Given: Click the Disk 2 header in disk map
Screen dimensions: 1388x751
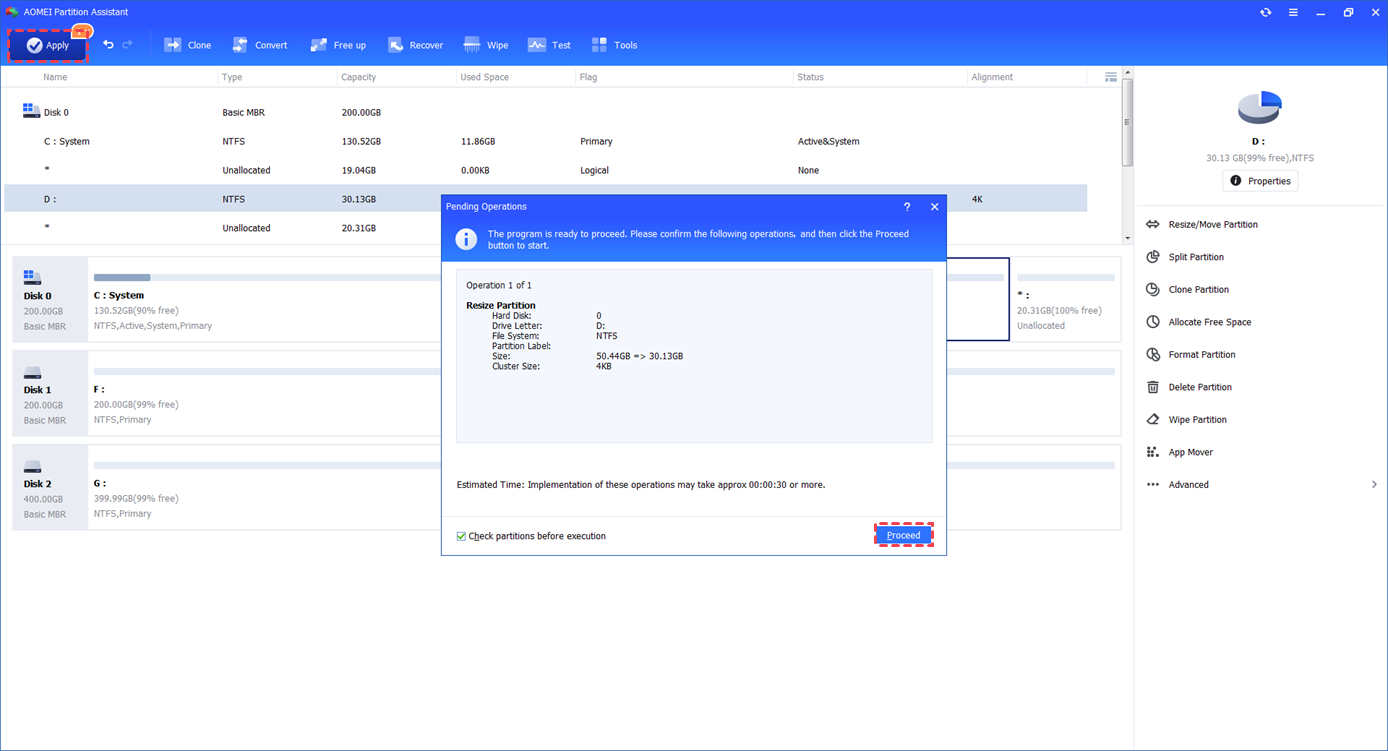Looking at the screenshot, I should (50, 487).
